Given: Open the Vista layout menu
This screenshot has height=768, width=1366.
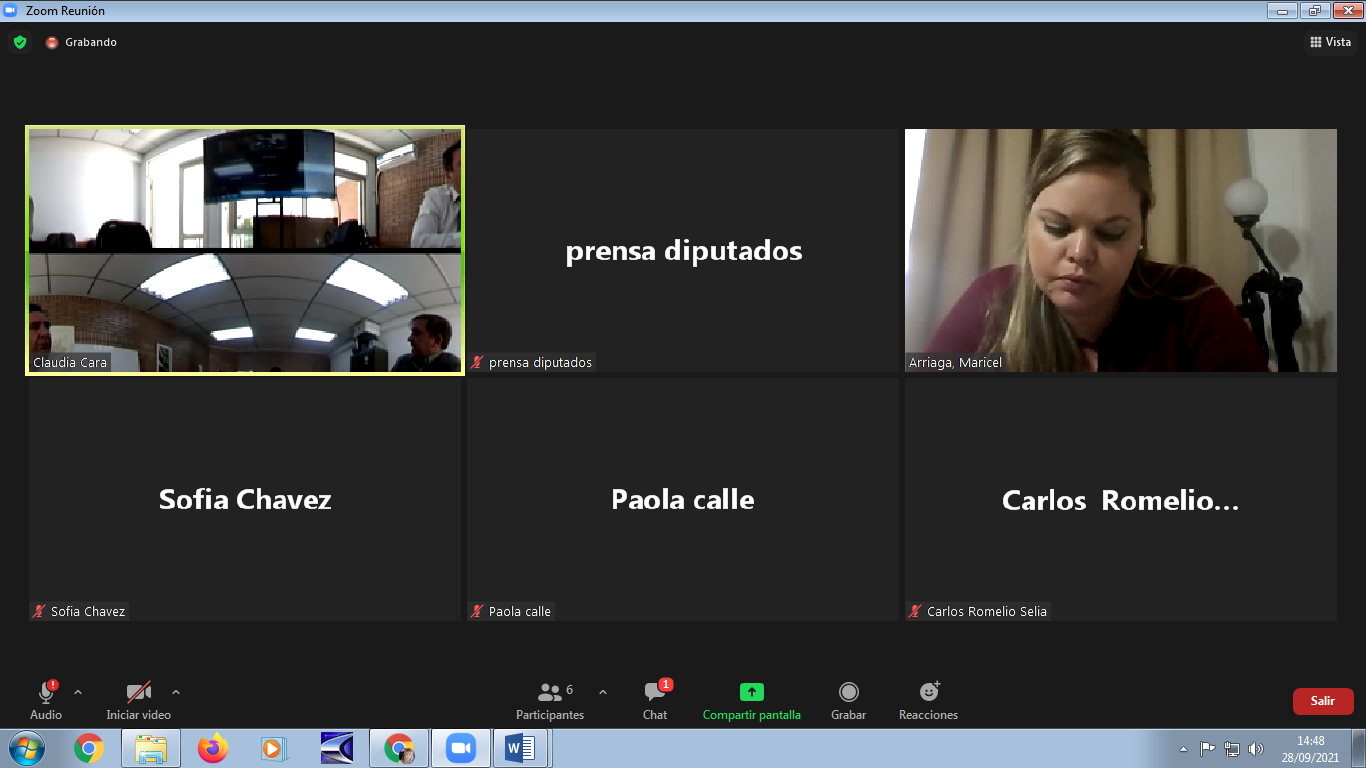Looking at the screenshot, I should point(1331,42).
